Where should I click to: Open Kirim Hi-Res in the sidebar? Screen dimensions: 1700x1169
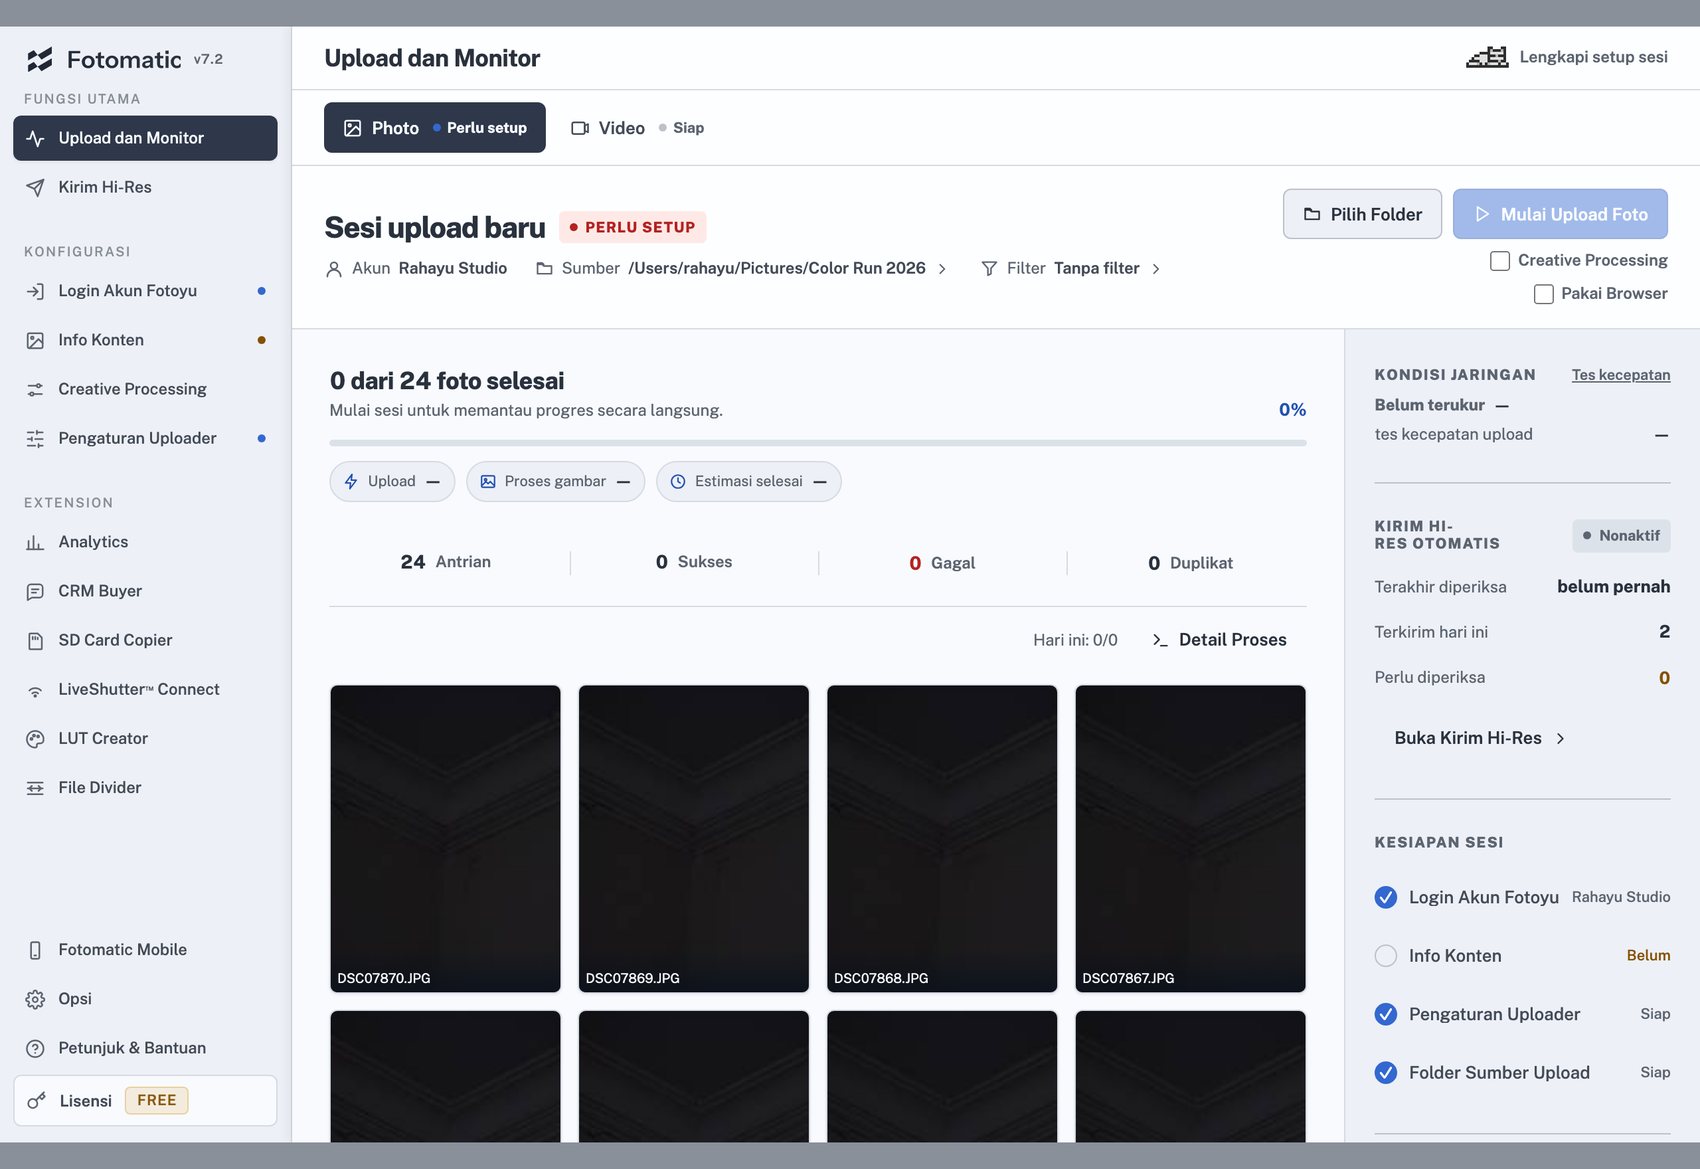145,187
